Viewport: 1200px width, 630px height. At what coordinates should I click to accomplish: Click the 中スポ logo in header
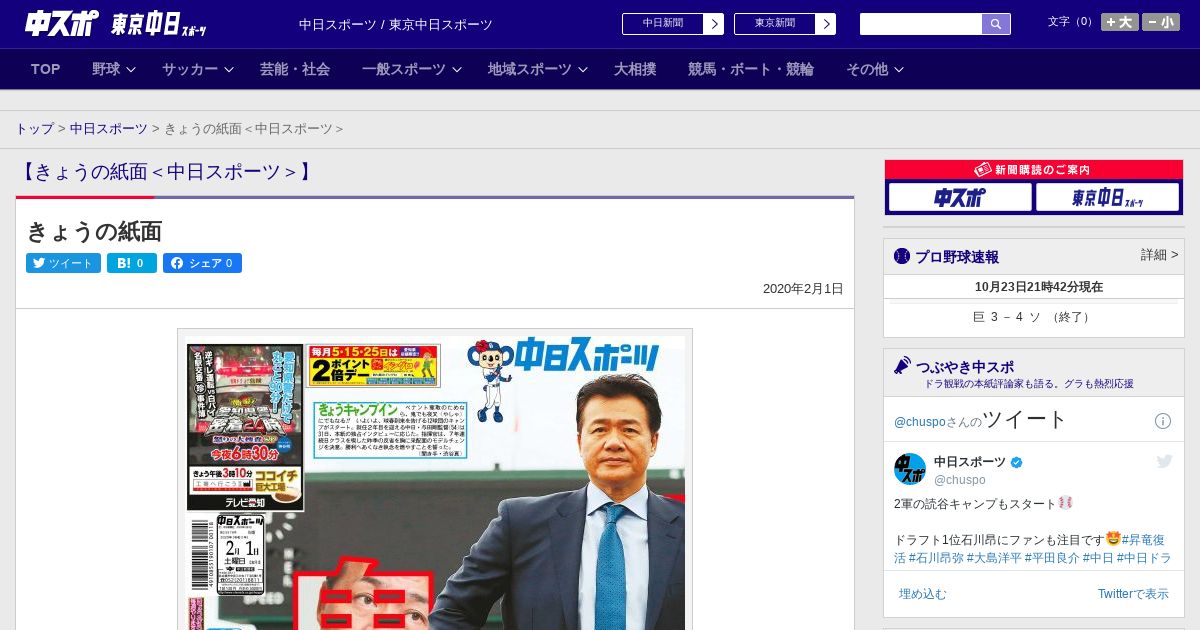(61, 23)
